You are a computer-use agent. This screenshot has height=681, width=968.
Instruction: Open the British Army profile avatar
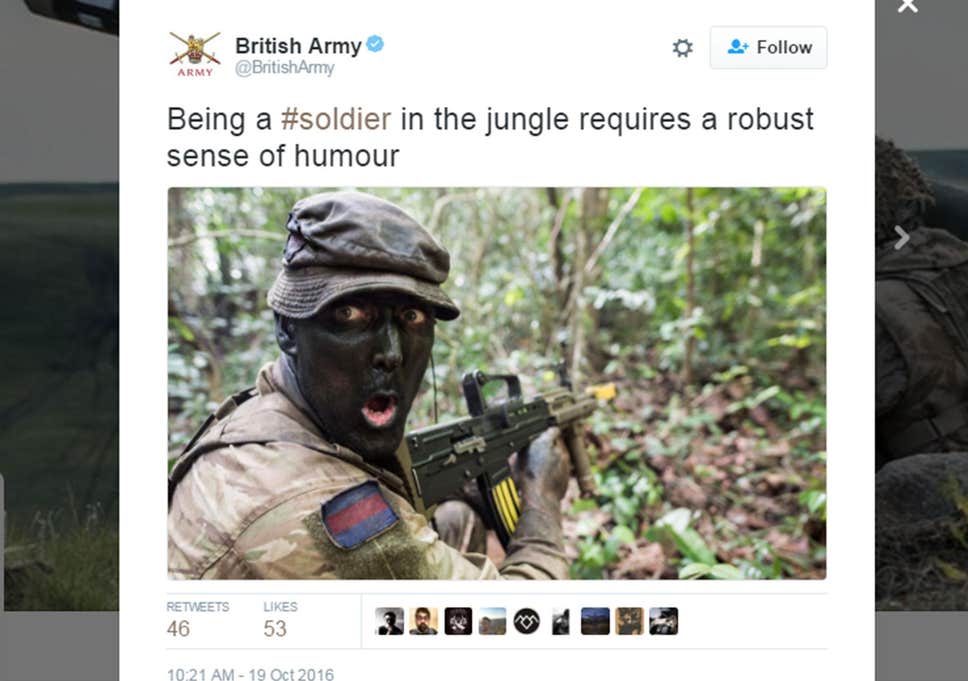click(x=195, y=54)
